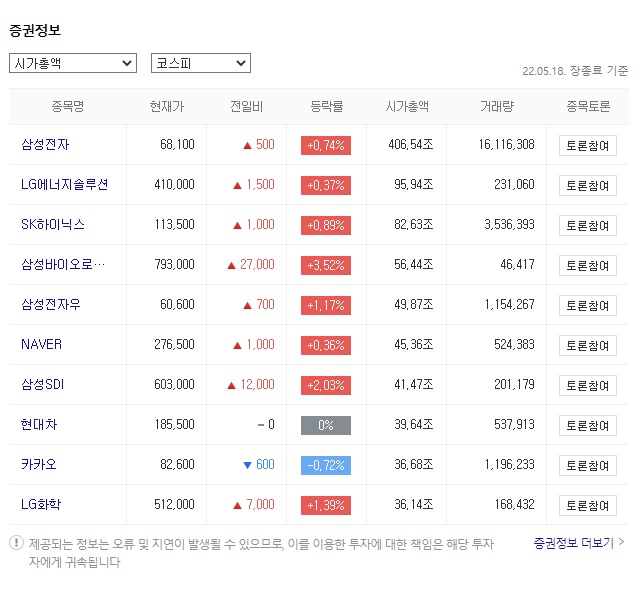Click the 시가총액 column header
This screenshot has width=643, height=589.
407,106
